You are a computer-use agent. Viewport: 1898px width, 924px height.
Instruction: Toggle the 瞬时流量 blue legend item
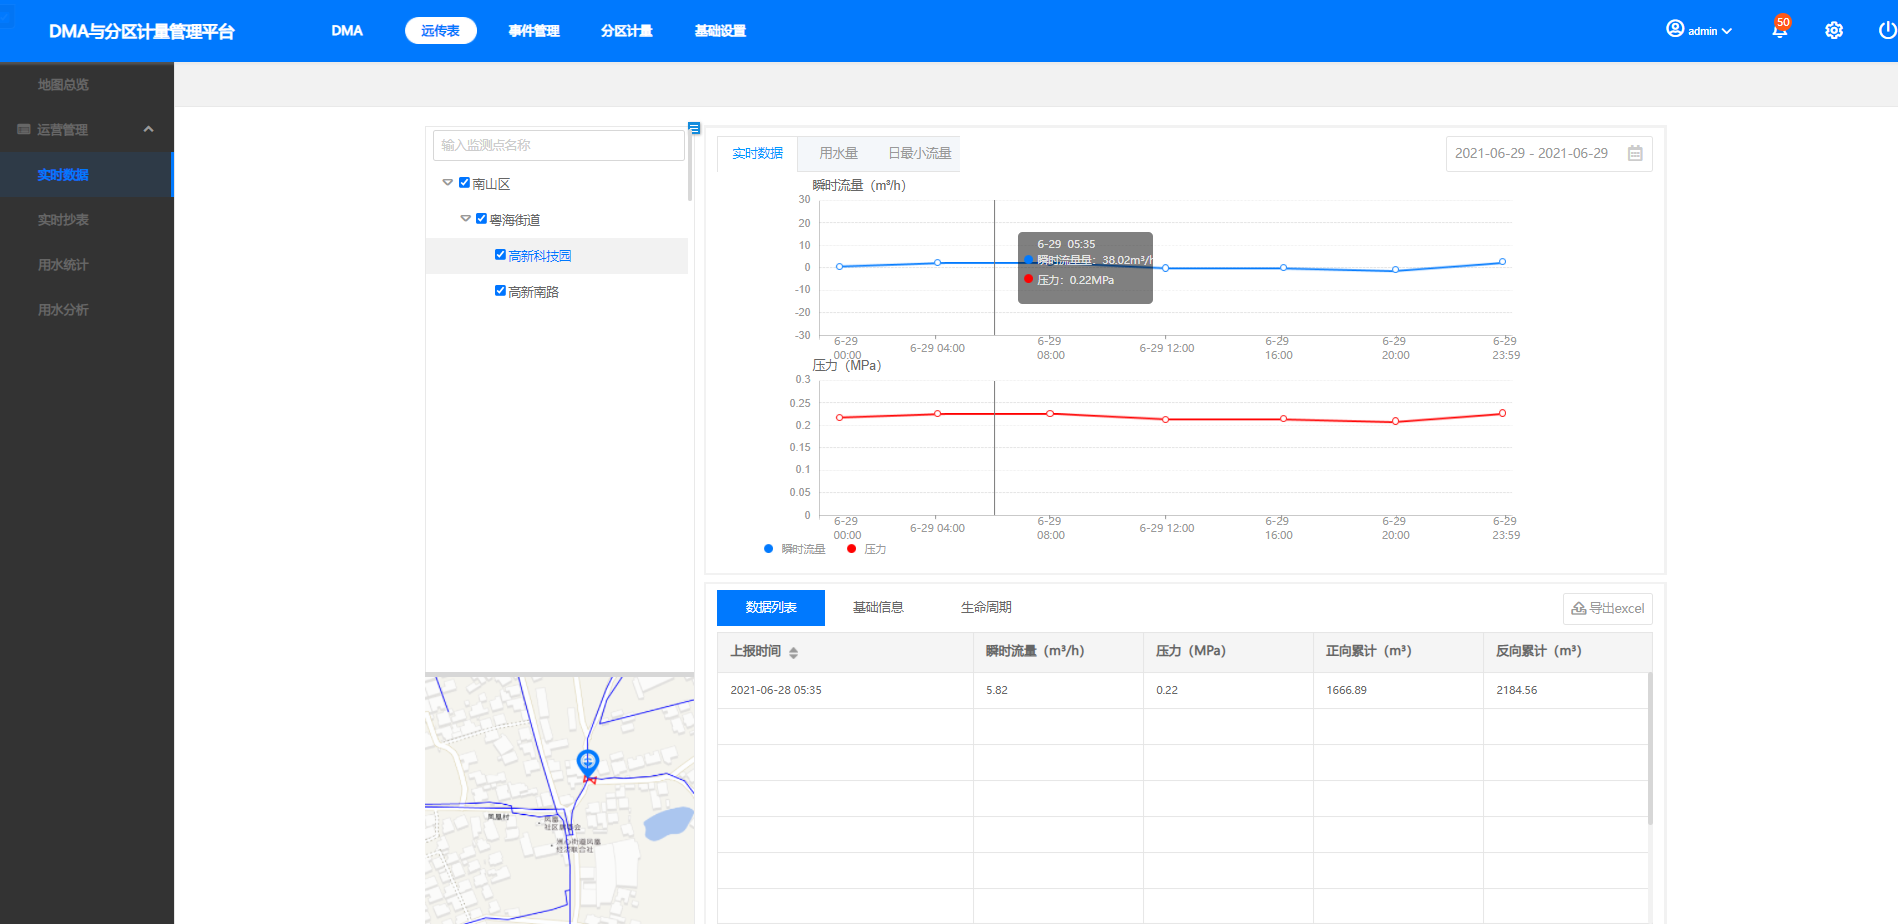tap(795, 549)
